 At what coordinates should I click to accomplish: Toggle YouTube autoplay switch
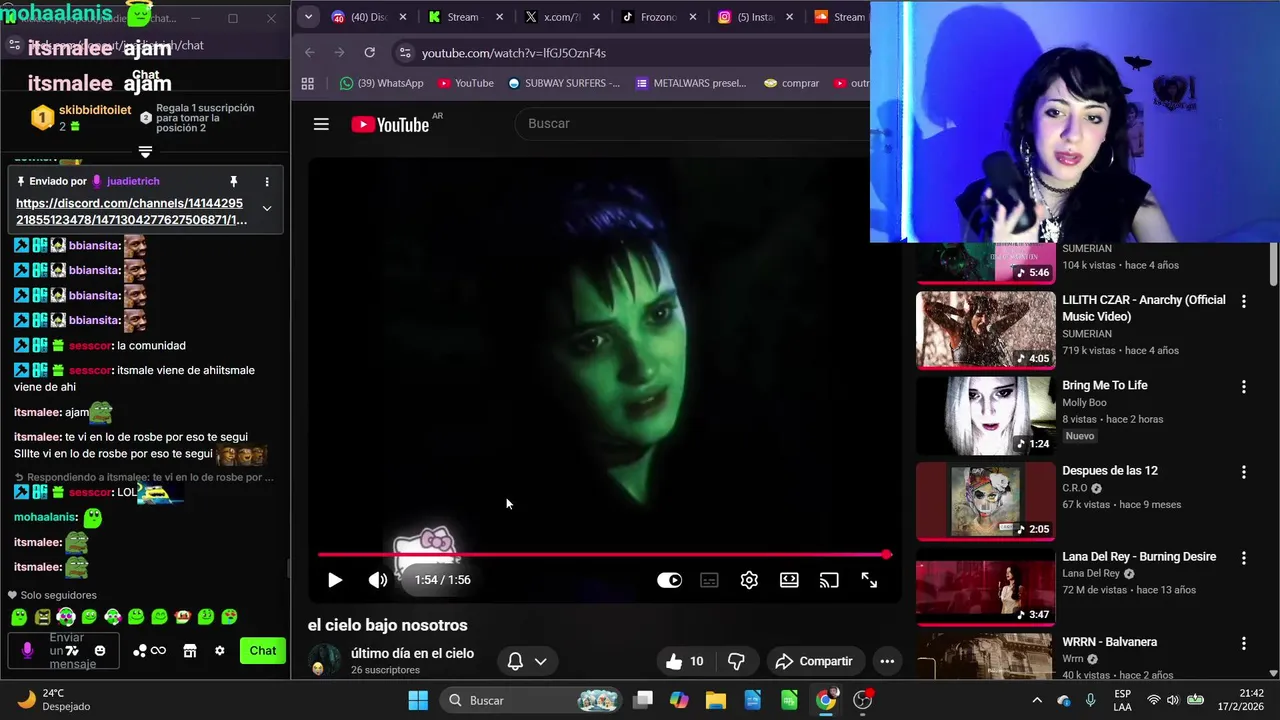pyautogui.click(x=669, y=580)
